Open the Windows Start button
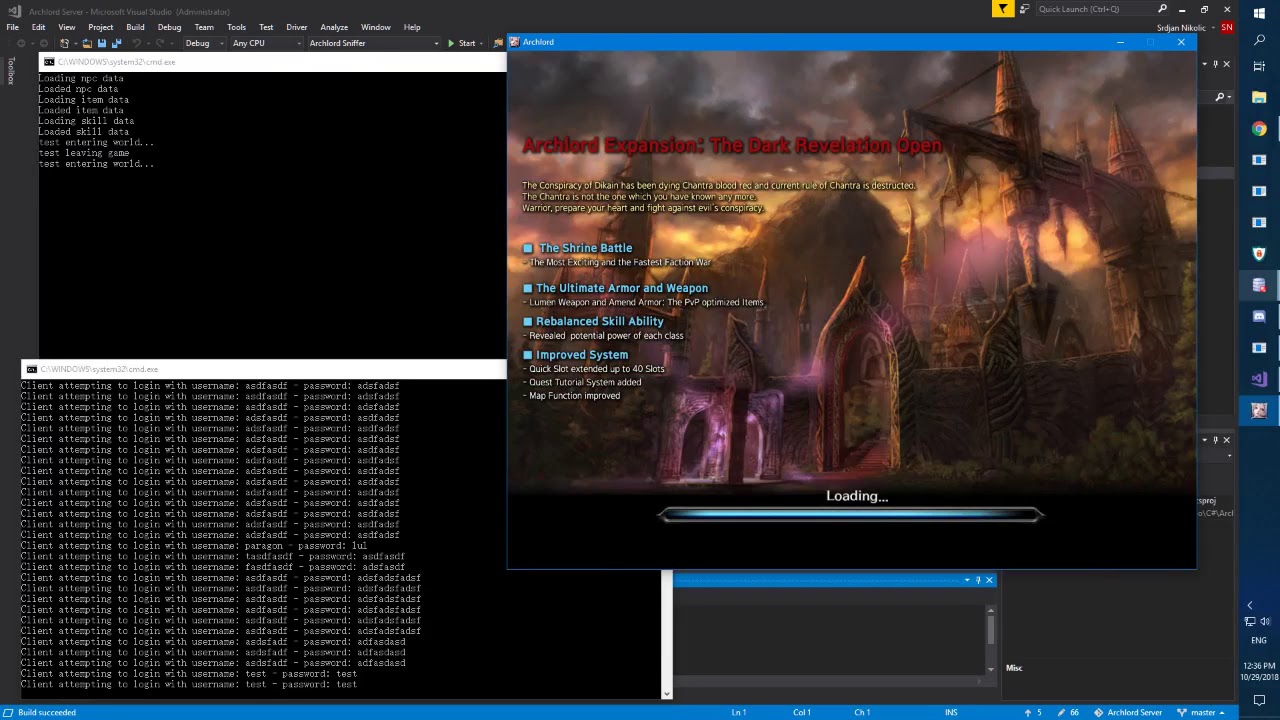 (1259, 12)
